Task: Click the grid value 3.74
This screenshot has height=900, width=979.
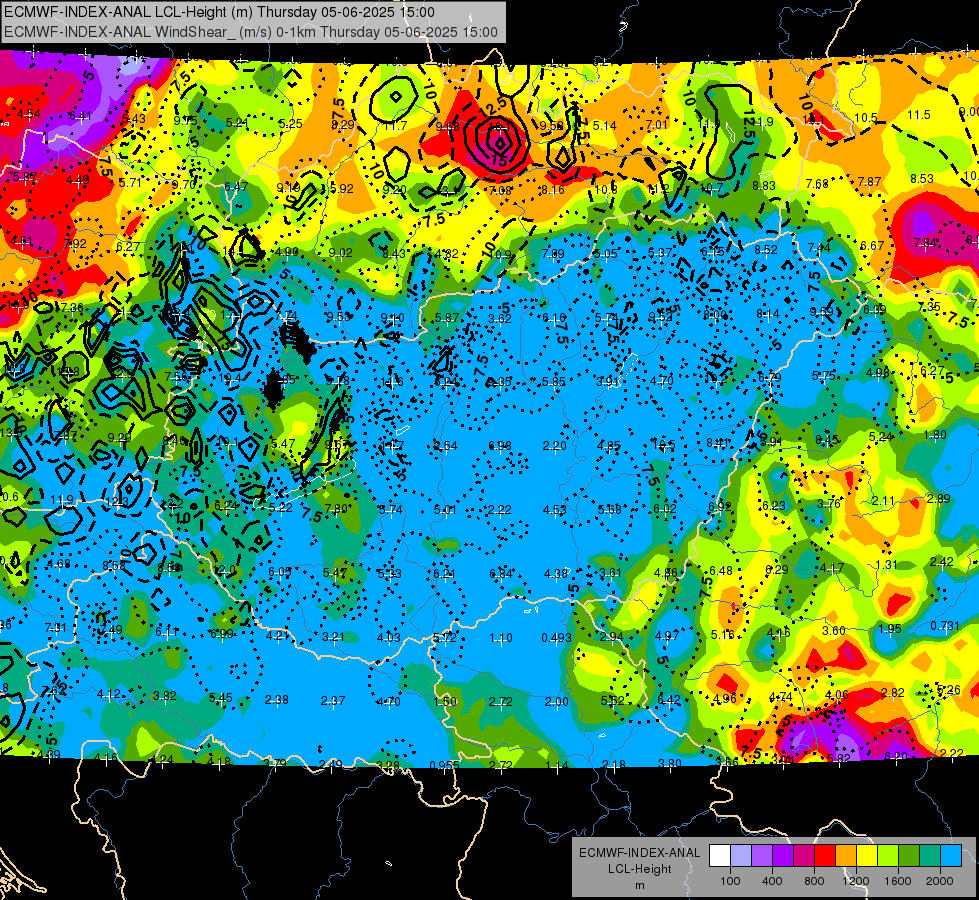Action: (391, 509)
